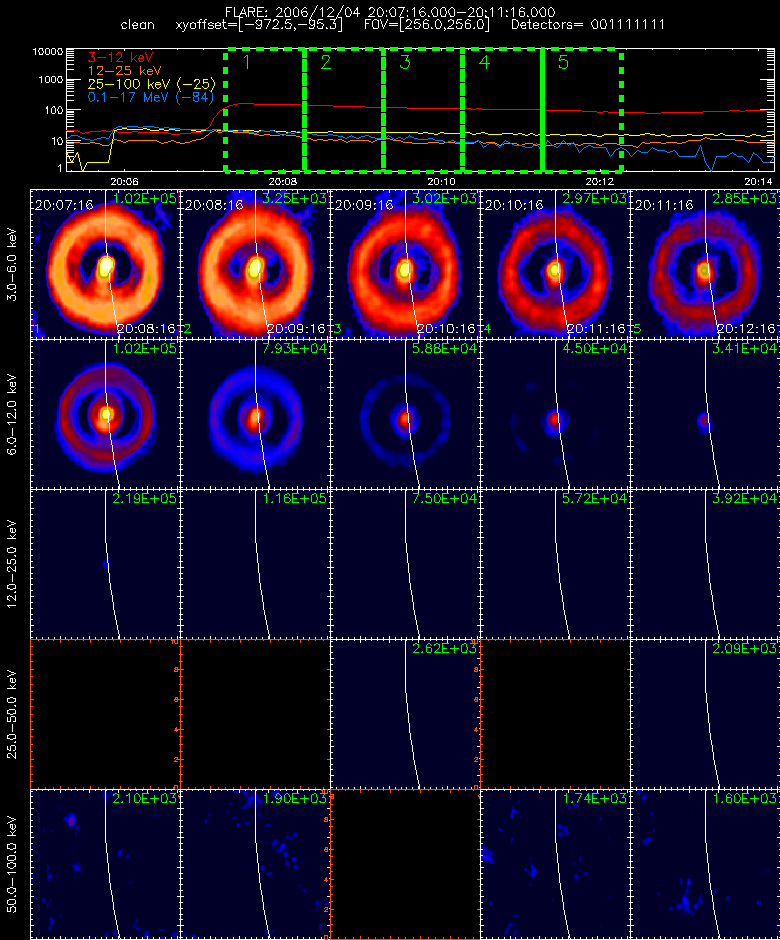Open the 12.0-25.0 keV image labeled 2.19E+05
Viewport: 780px width, 940px height.
tap(105, 564)
